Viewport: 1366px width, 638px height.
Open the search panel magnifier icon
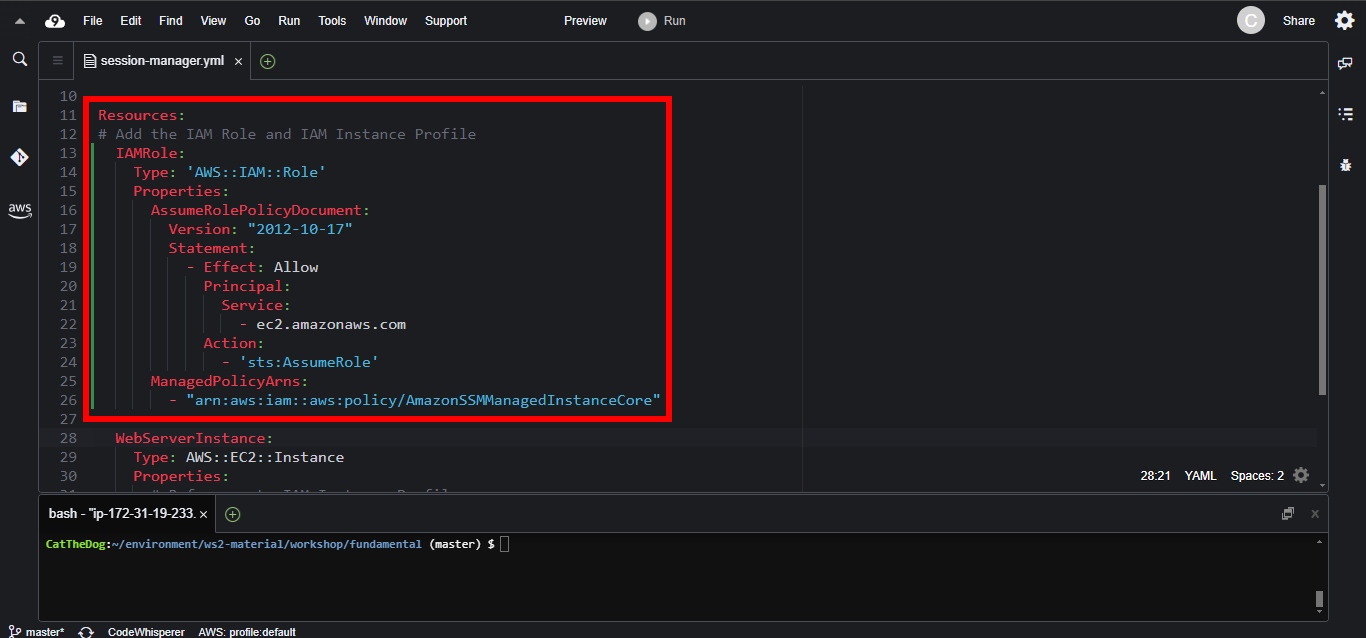[x=19, y=60]
